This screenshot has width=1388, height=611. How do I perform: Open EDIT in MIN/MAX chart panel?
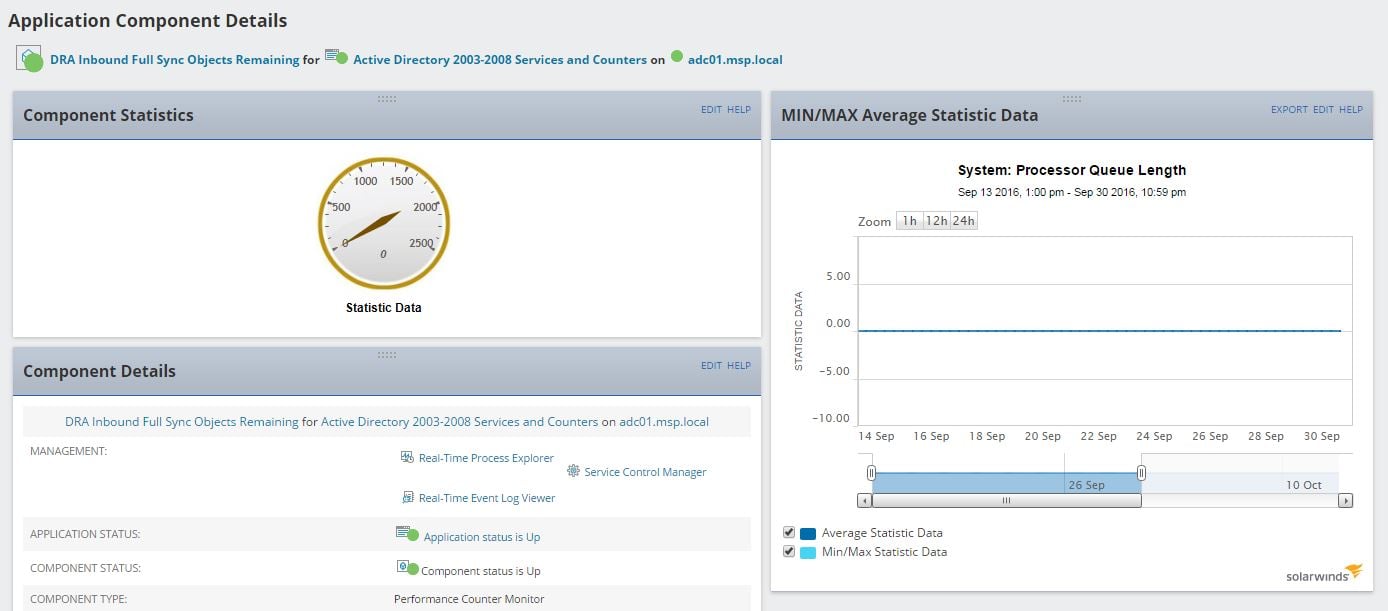point(1323,110)
